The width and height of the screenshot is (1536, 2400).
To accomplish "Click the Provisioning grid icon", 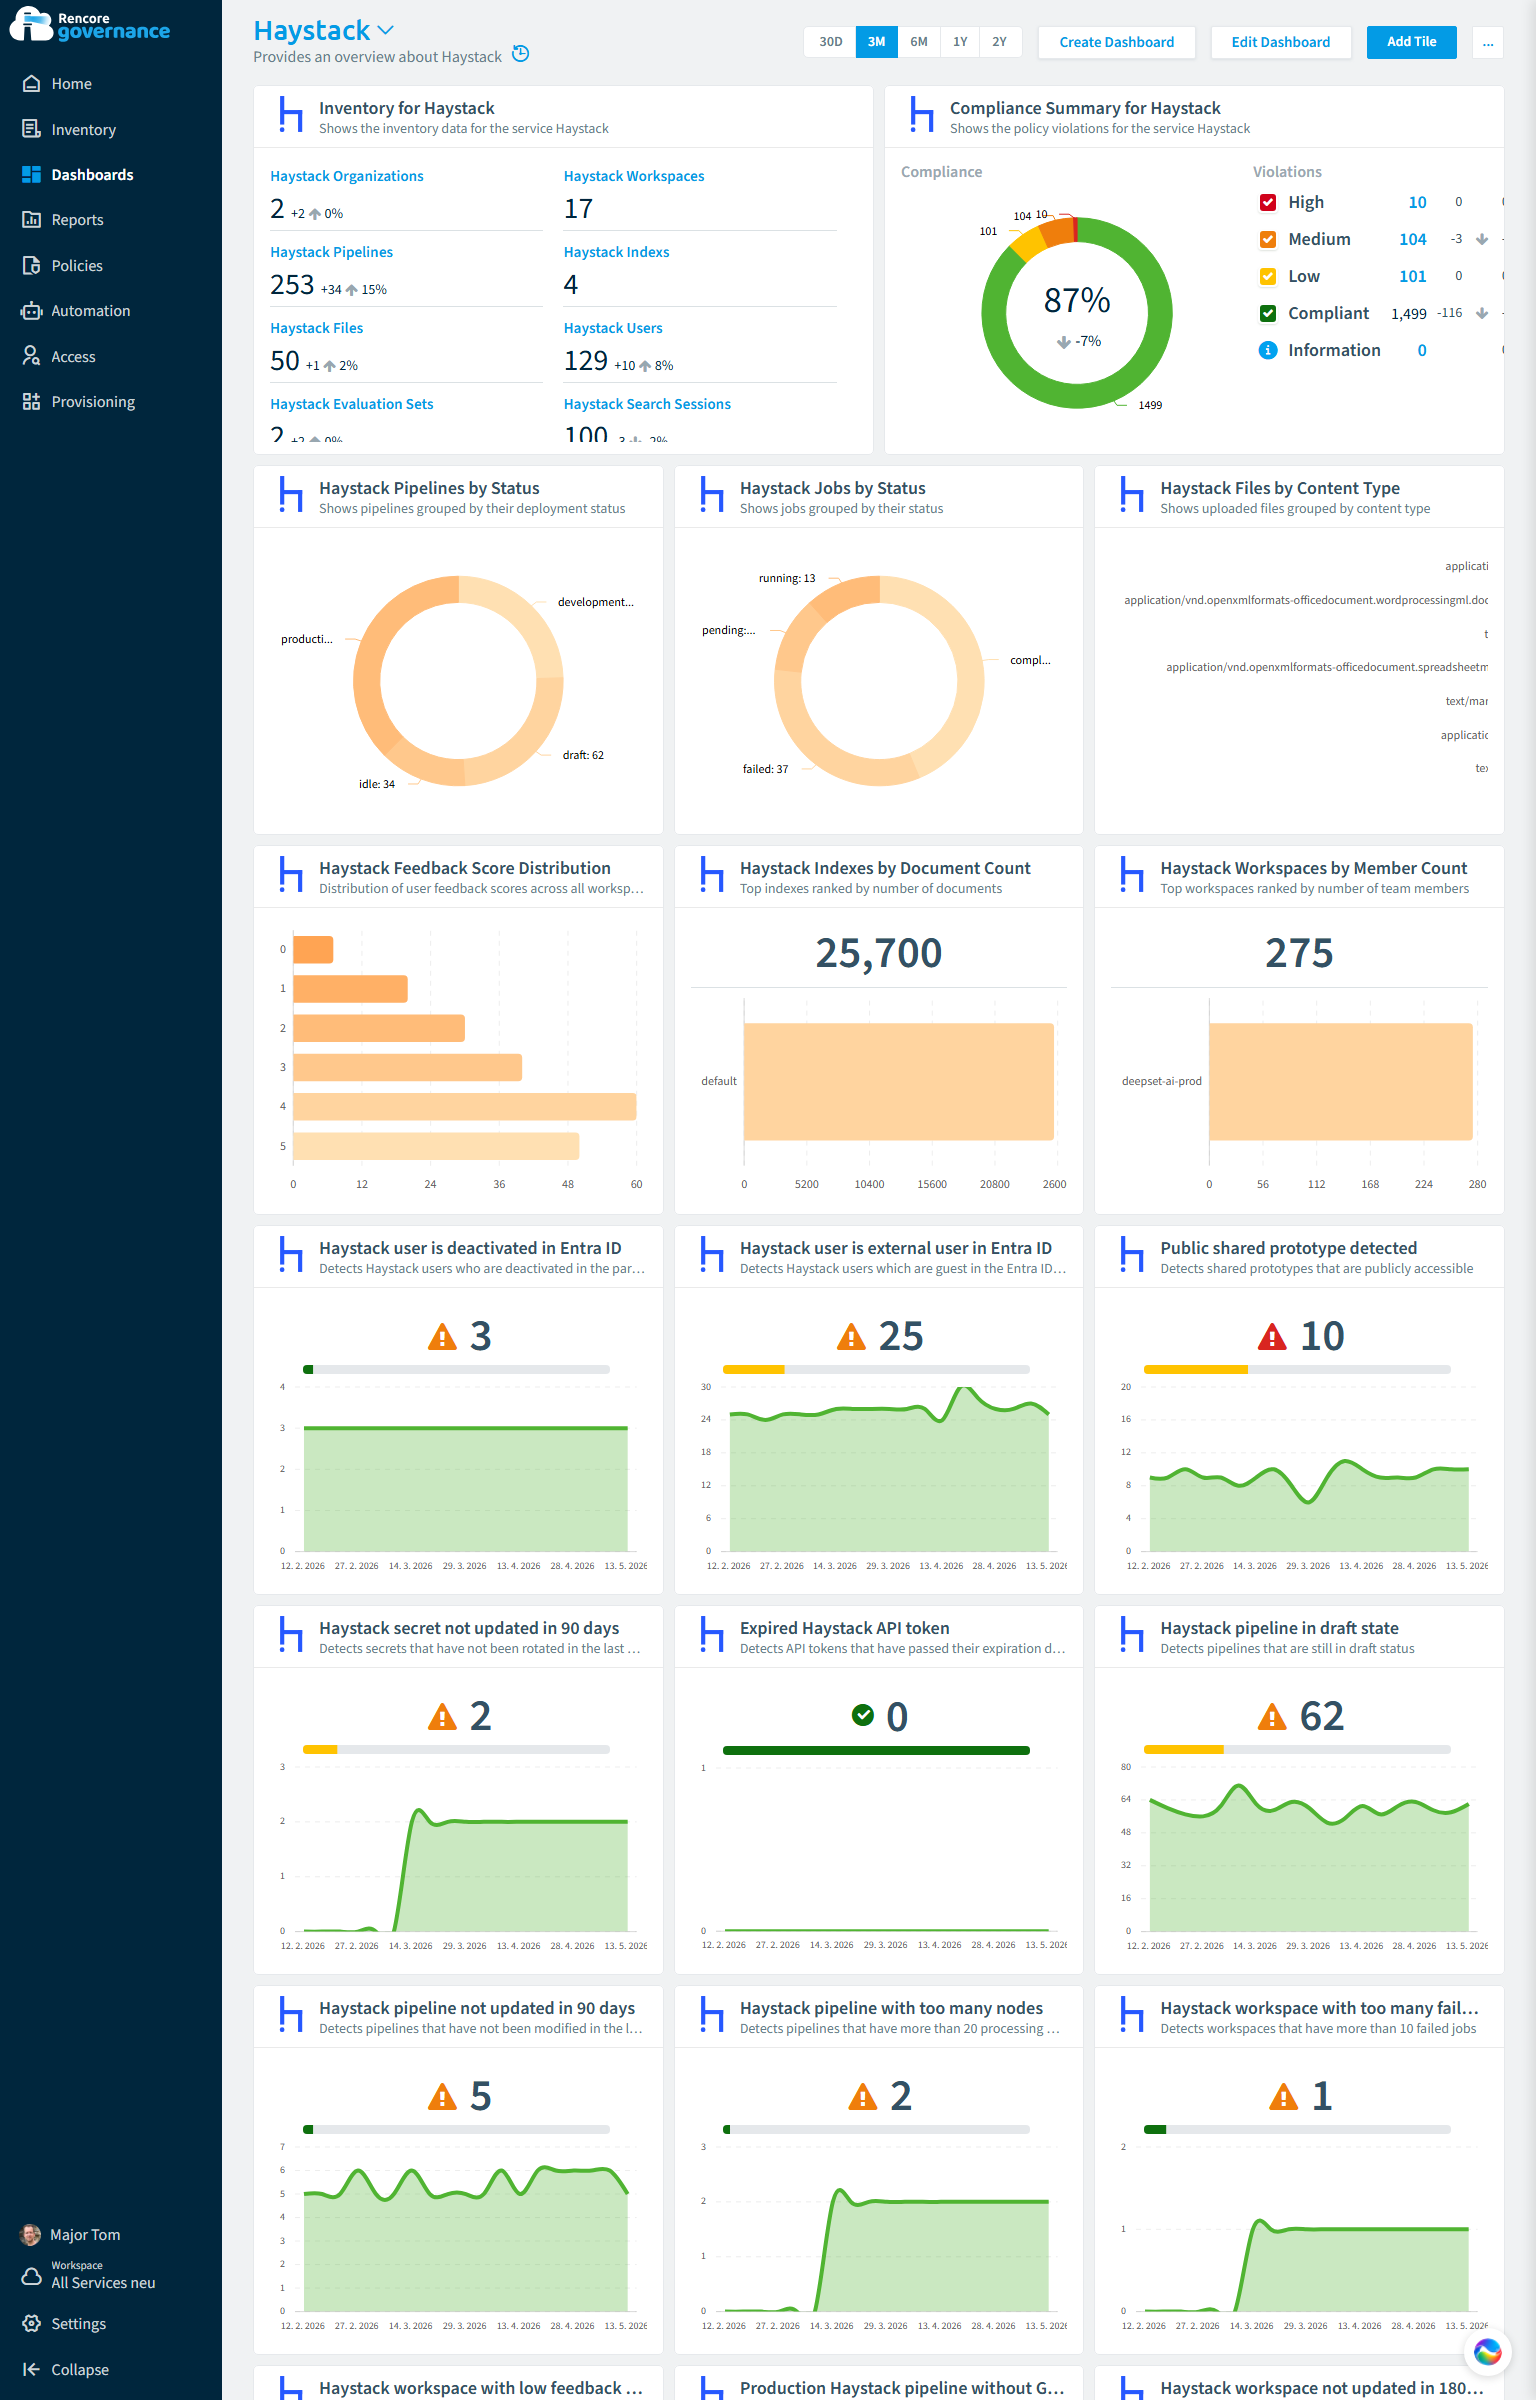I will [x=31, y=402].
